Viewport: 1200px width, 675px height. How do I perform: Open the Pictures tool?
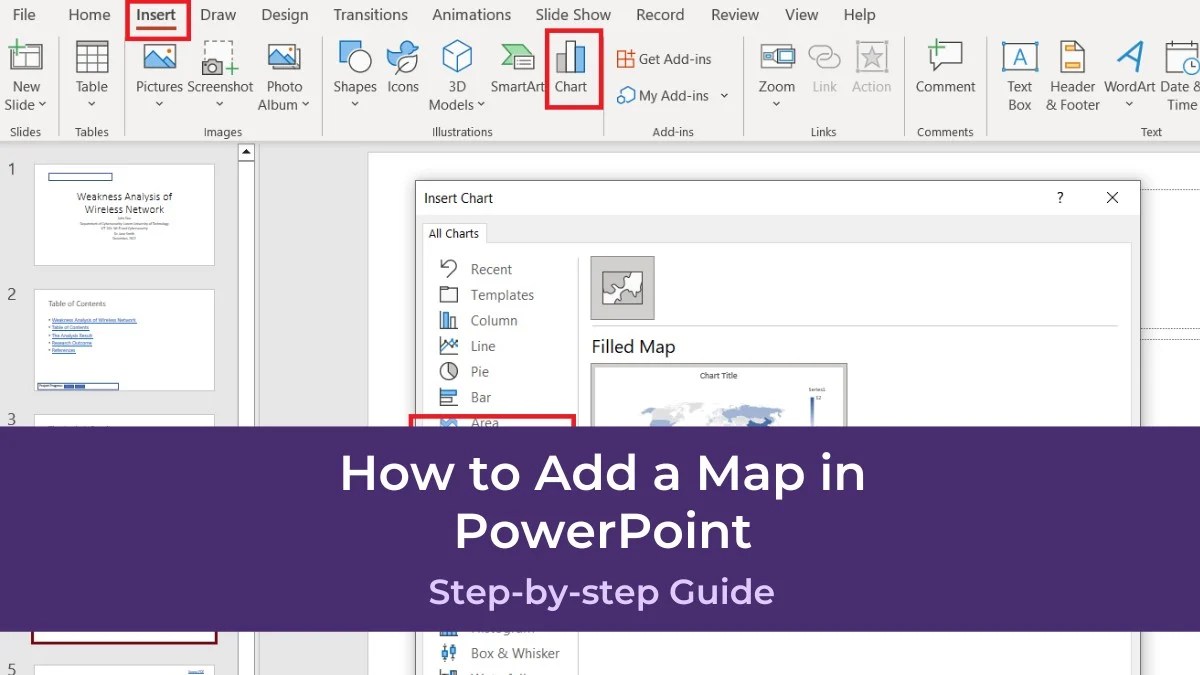tap(158, 70)
